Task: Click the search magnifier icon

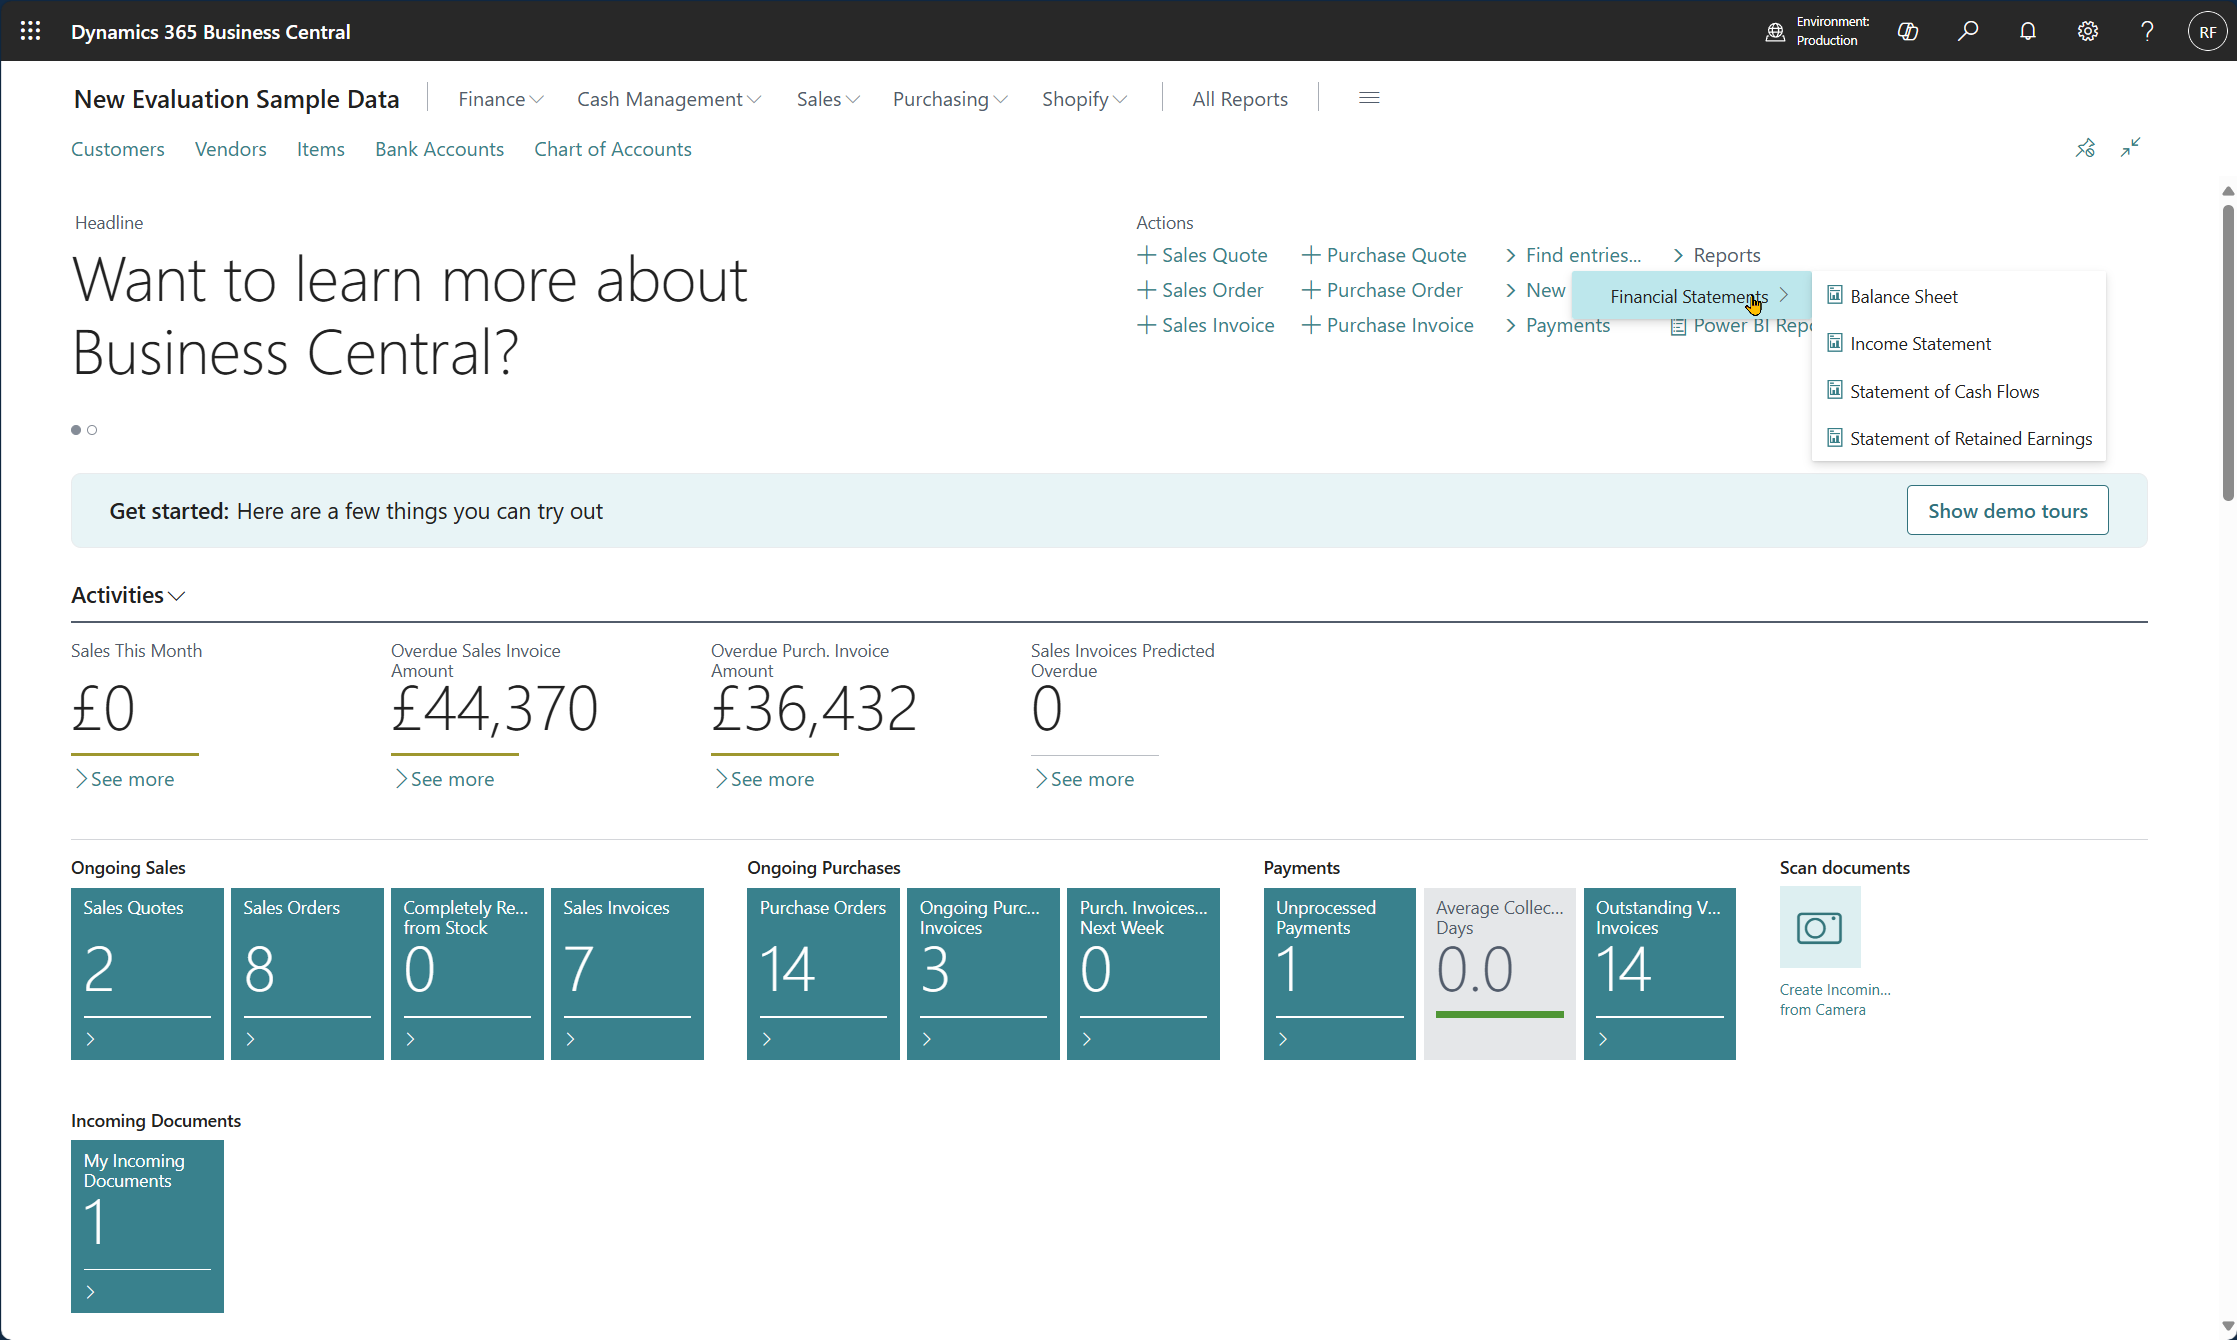Action: click(1967, 31)
